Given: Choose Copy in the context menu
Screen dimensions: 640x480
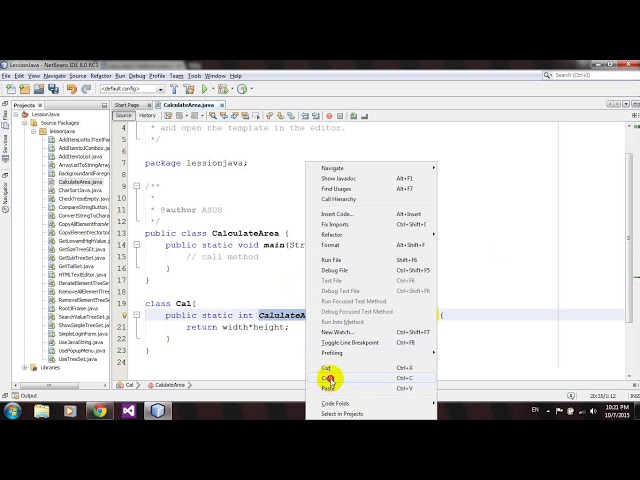Looking at the screenshot, I should [x=371, y=378].
